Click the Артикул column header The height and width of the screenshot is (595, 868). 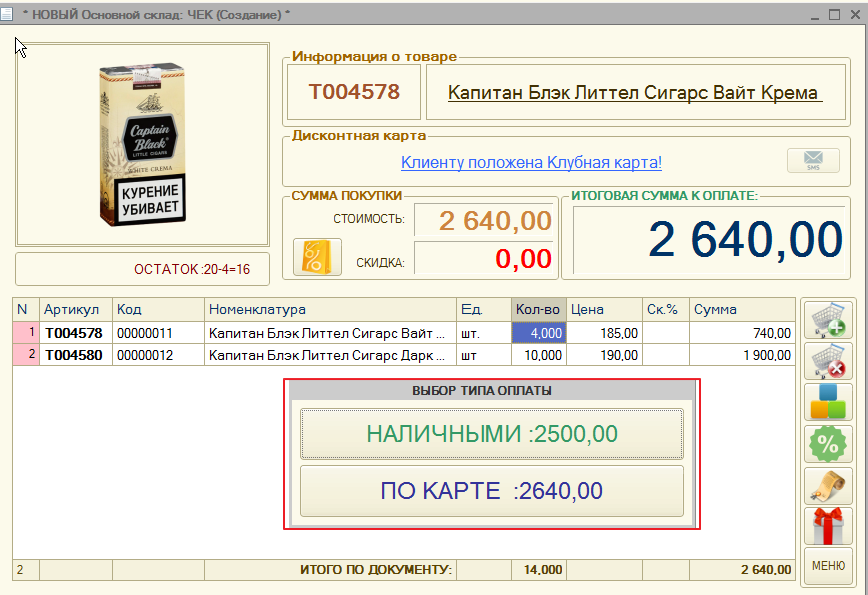pos(75,309)
